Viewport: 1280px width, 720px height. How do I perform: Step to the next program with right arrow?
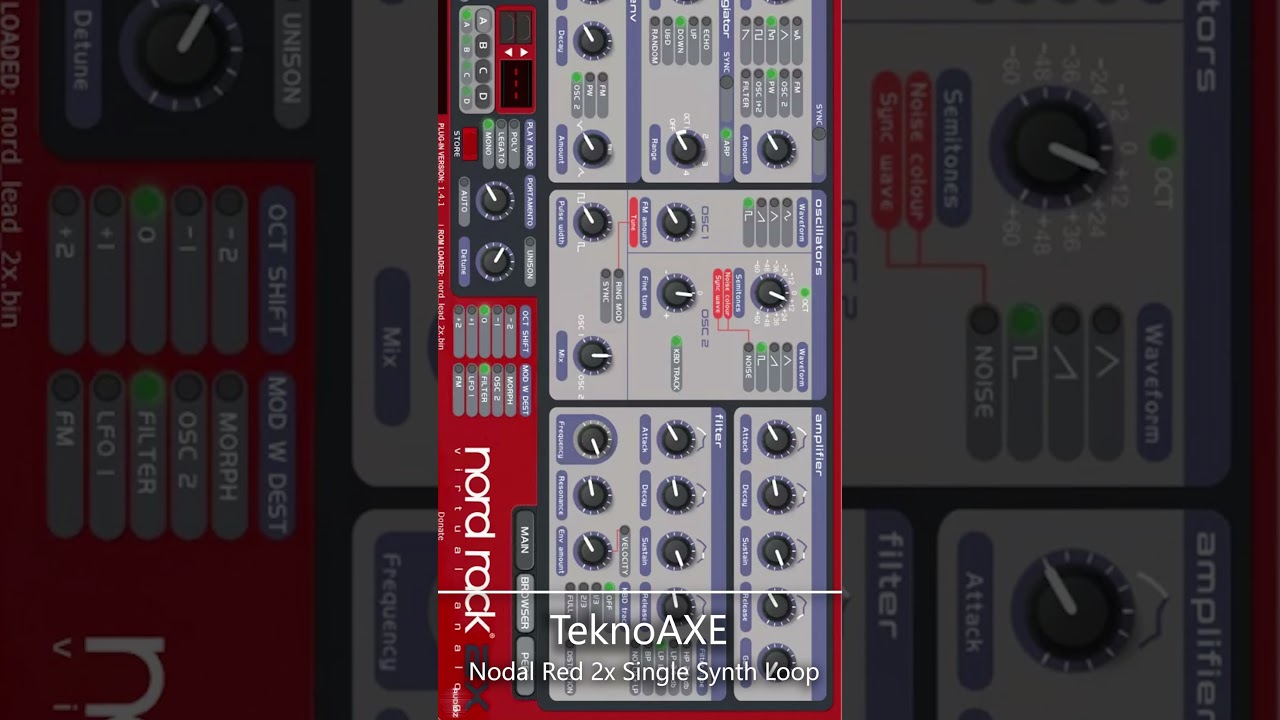(522, 52)
